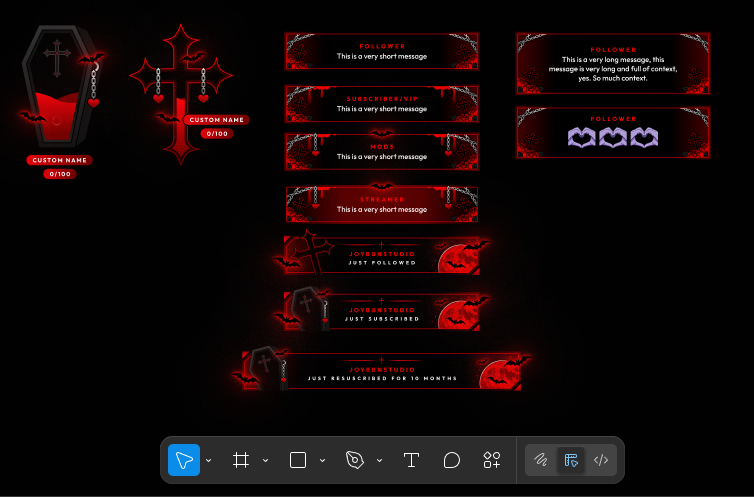Select the Comment tool

click(x=452, y=460)
